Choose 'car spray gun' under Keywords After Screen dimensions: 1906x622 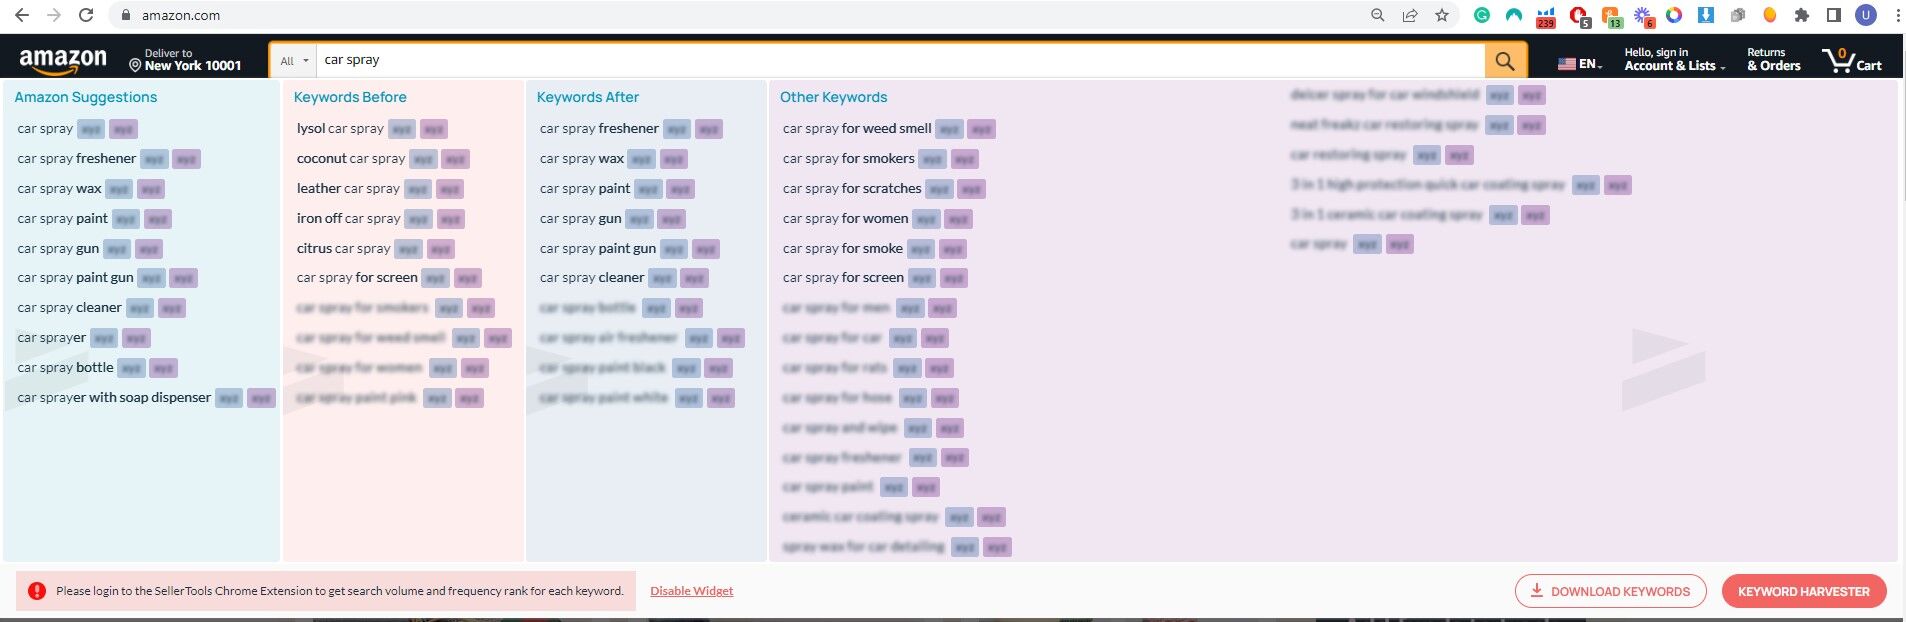pos(581,218)
